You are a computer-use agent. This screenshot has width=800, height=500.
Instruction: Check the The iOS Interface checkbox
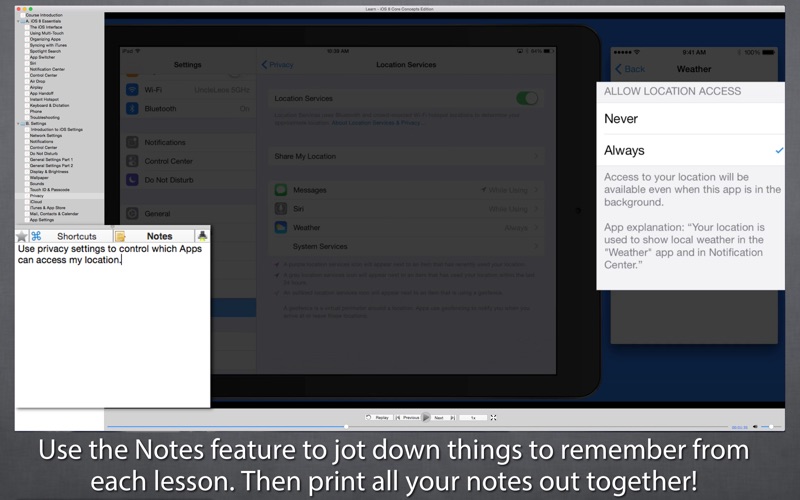[x=27, y=27]
